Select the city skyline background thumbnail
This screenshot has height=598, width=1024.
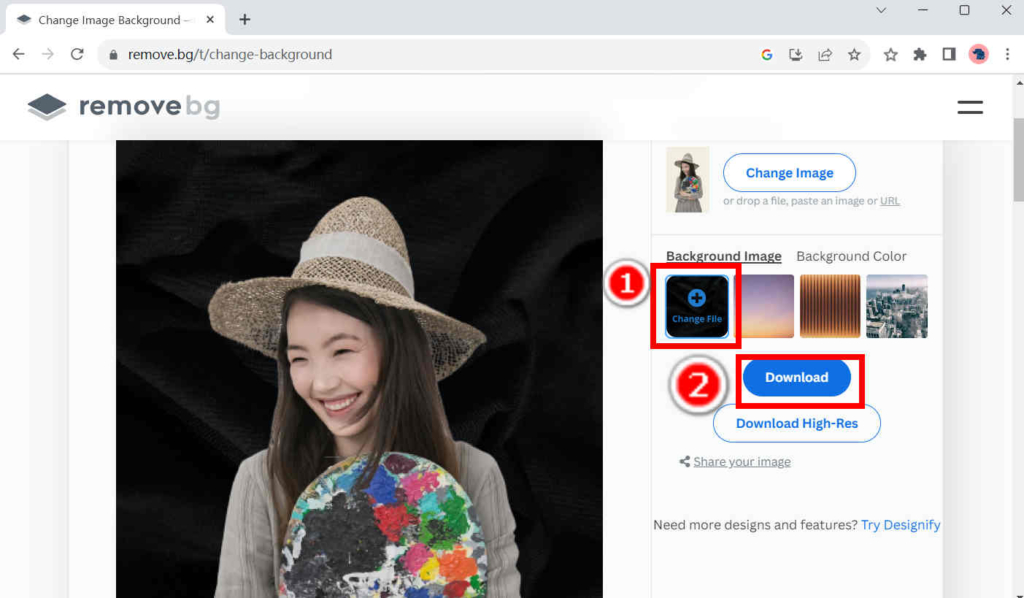896,306
